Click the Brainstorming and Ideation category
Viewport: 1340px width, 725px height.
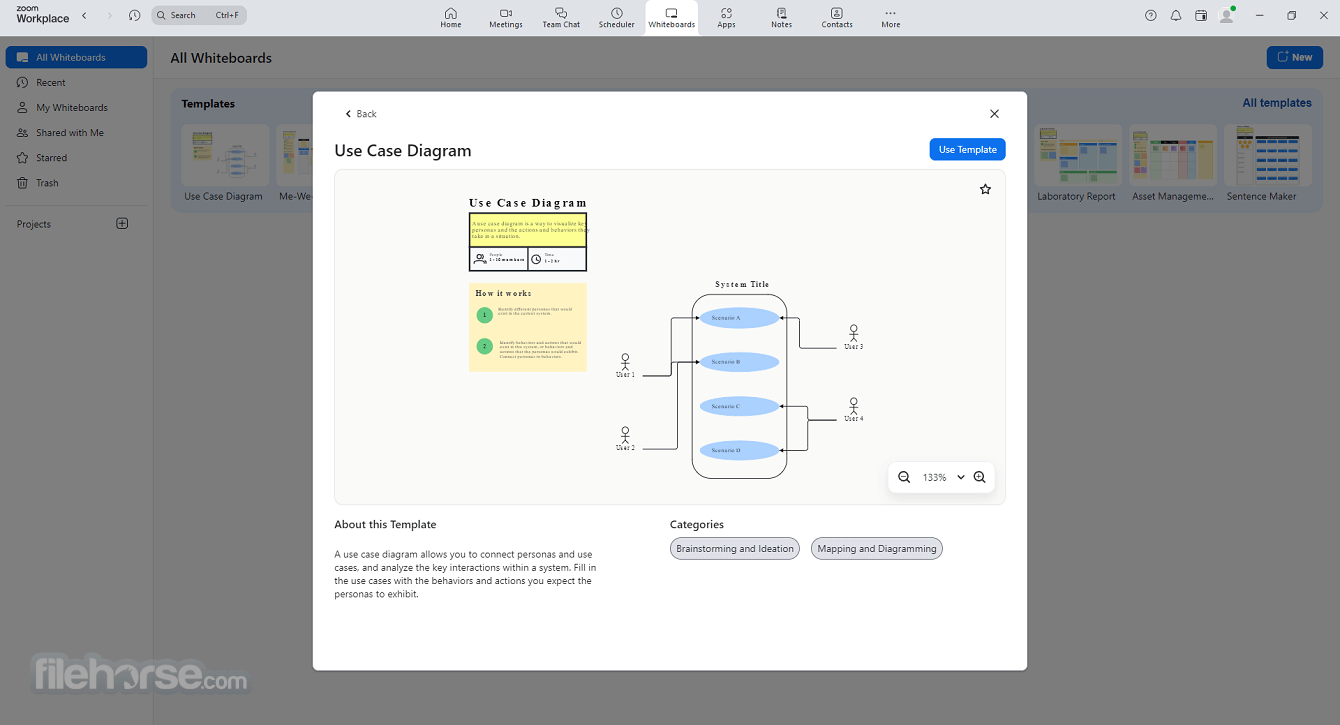coord(735,548)
